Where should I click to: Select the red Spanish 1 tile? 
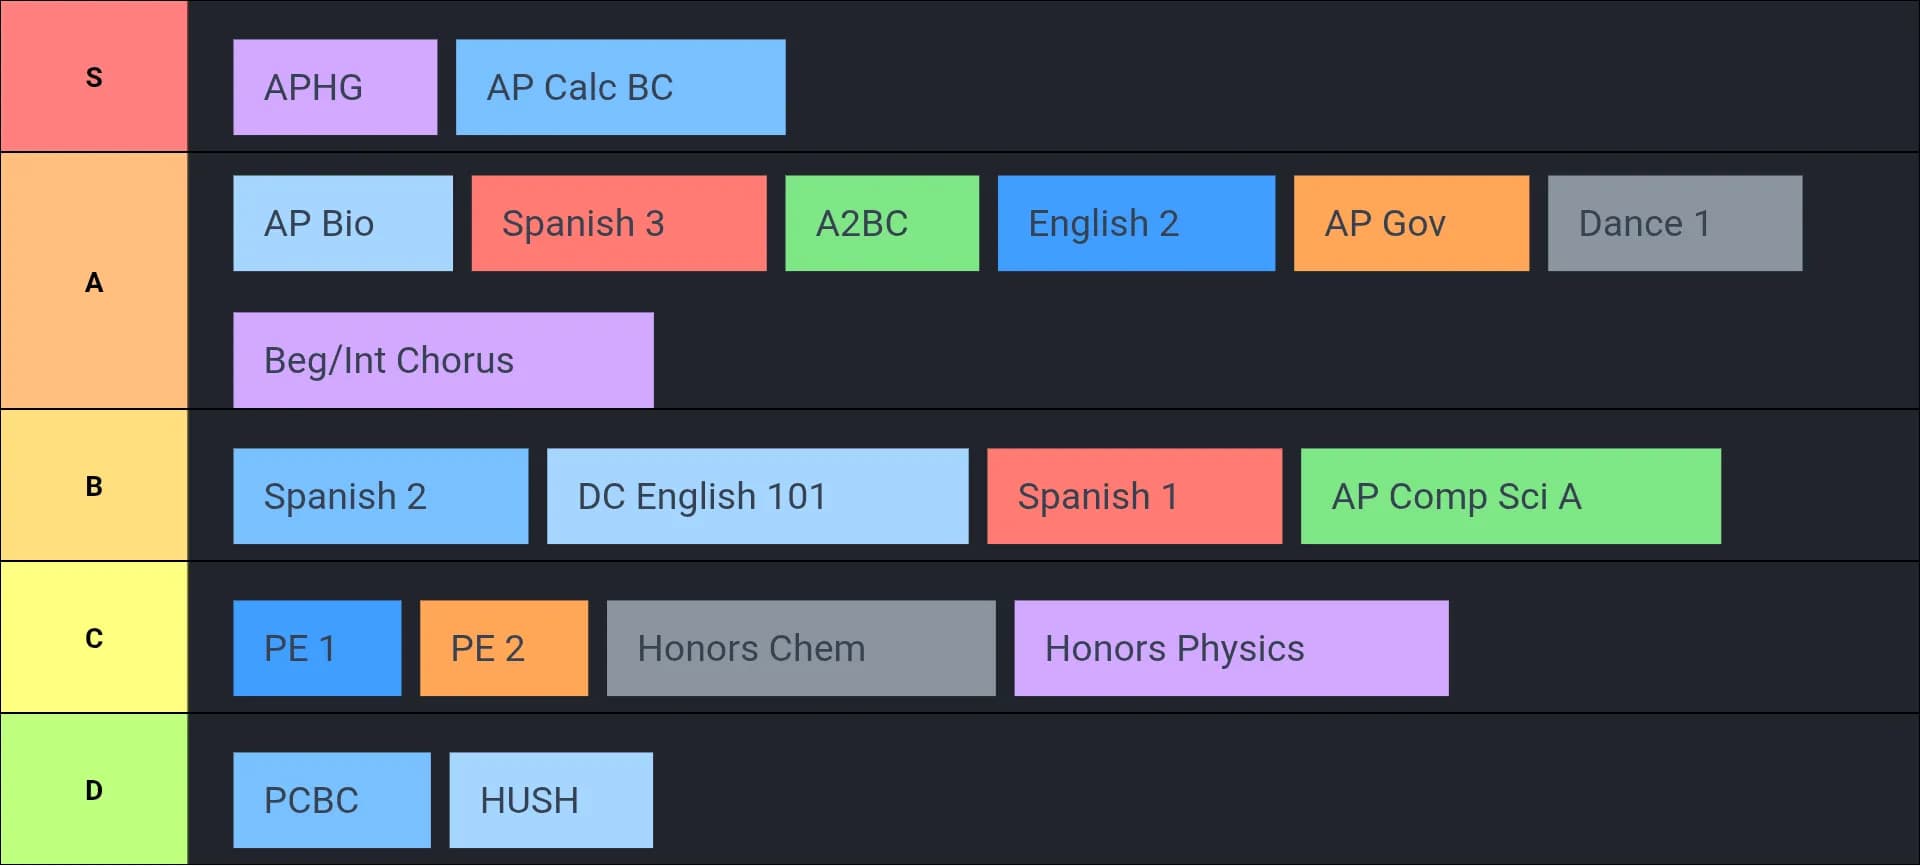[1134, 496]
